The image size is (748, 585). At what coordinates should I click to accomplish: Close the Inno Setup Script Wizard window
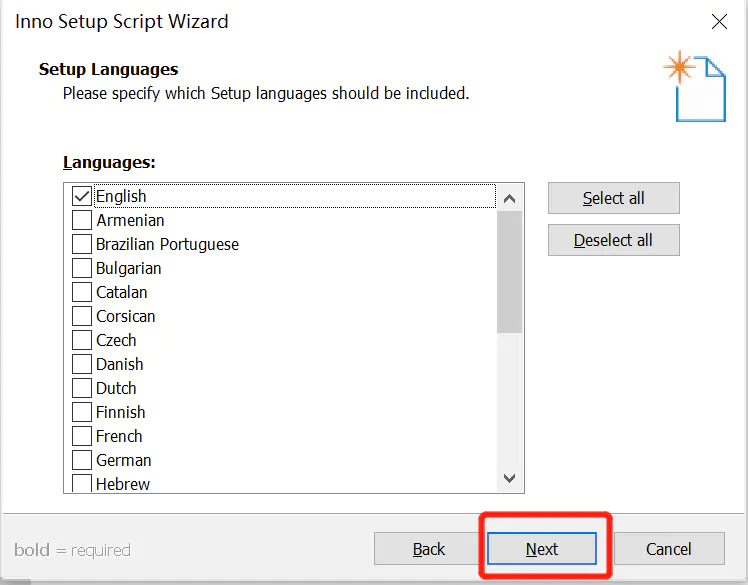click(719, 21)
